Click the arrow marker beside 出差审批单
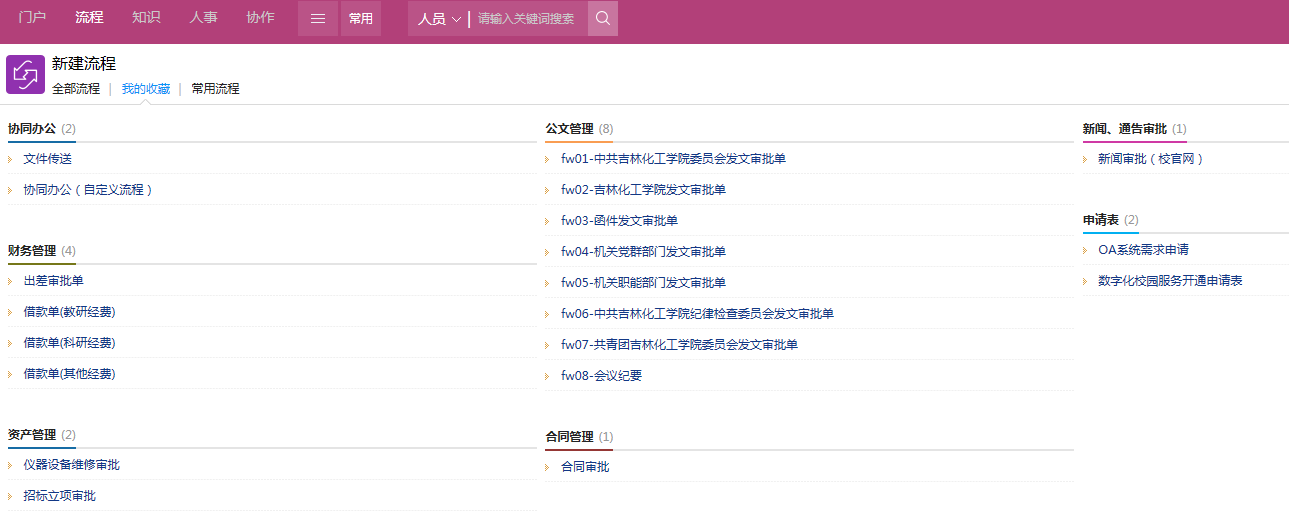1289x513 pixels. 10,281
